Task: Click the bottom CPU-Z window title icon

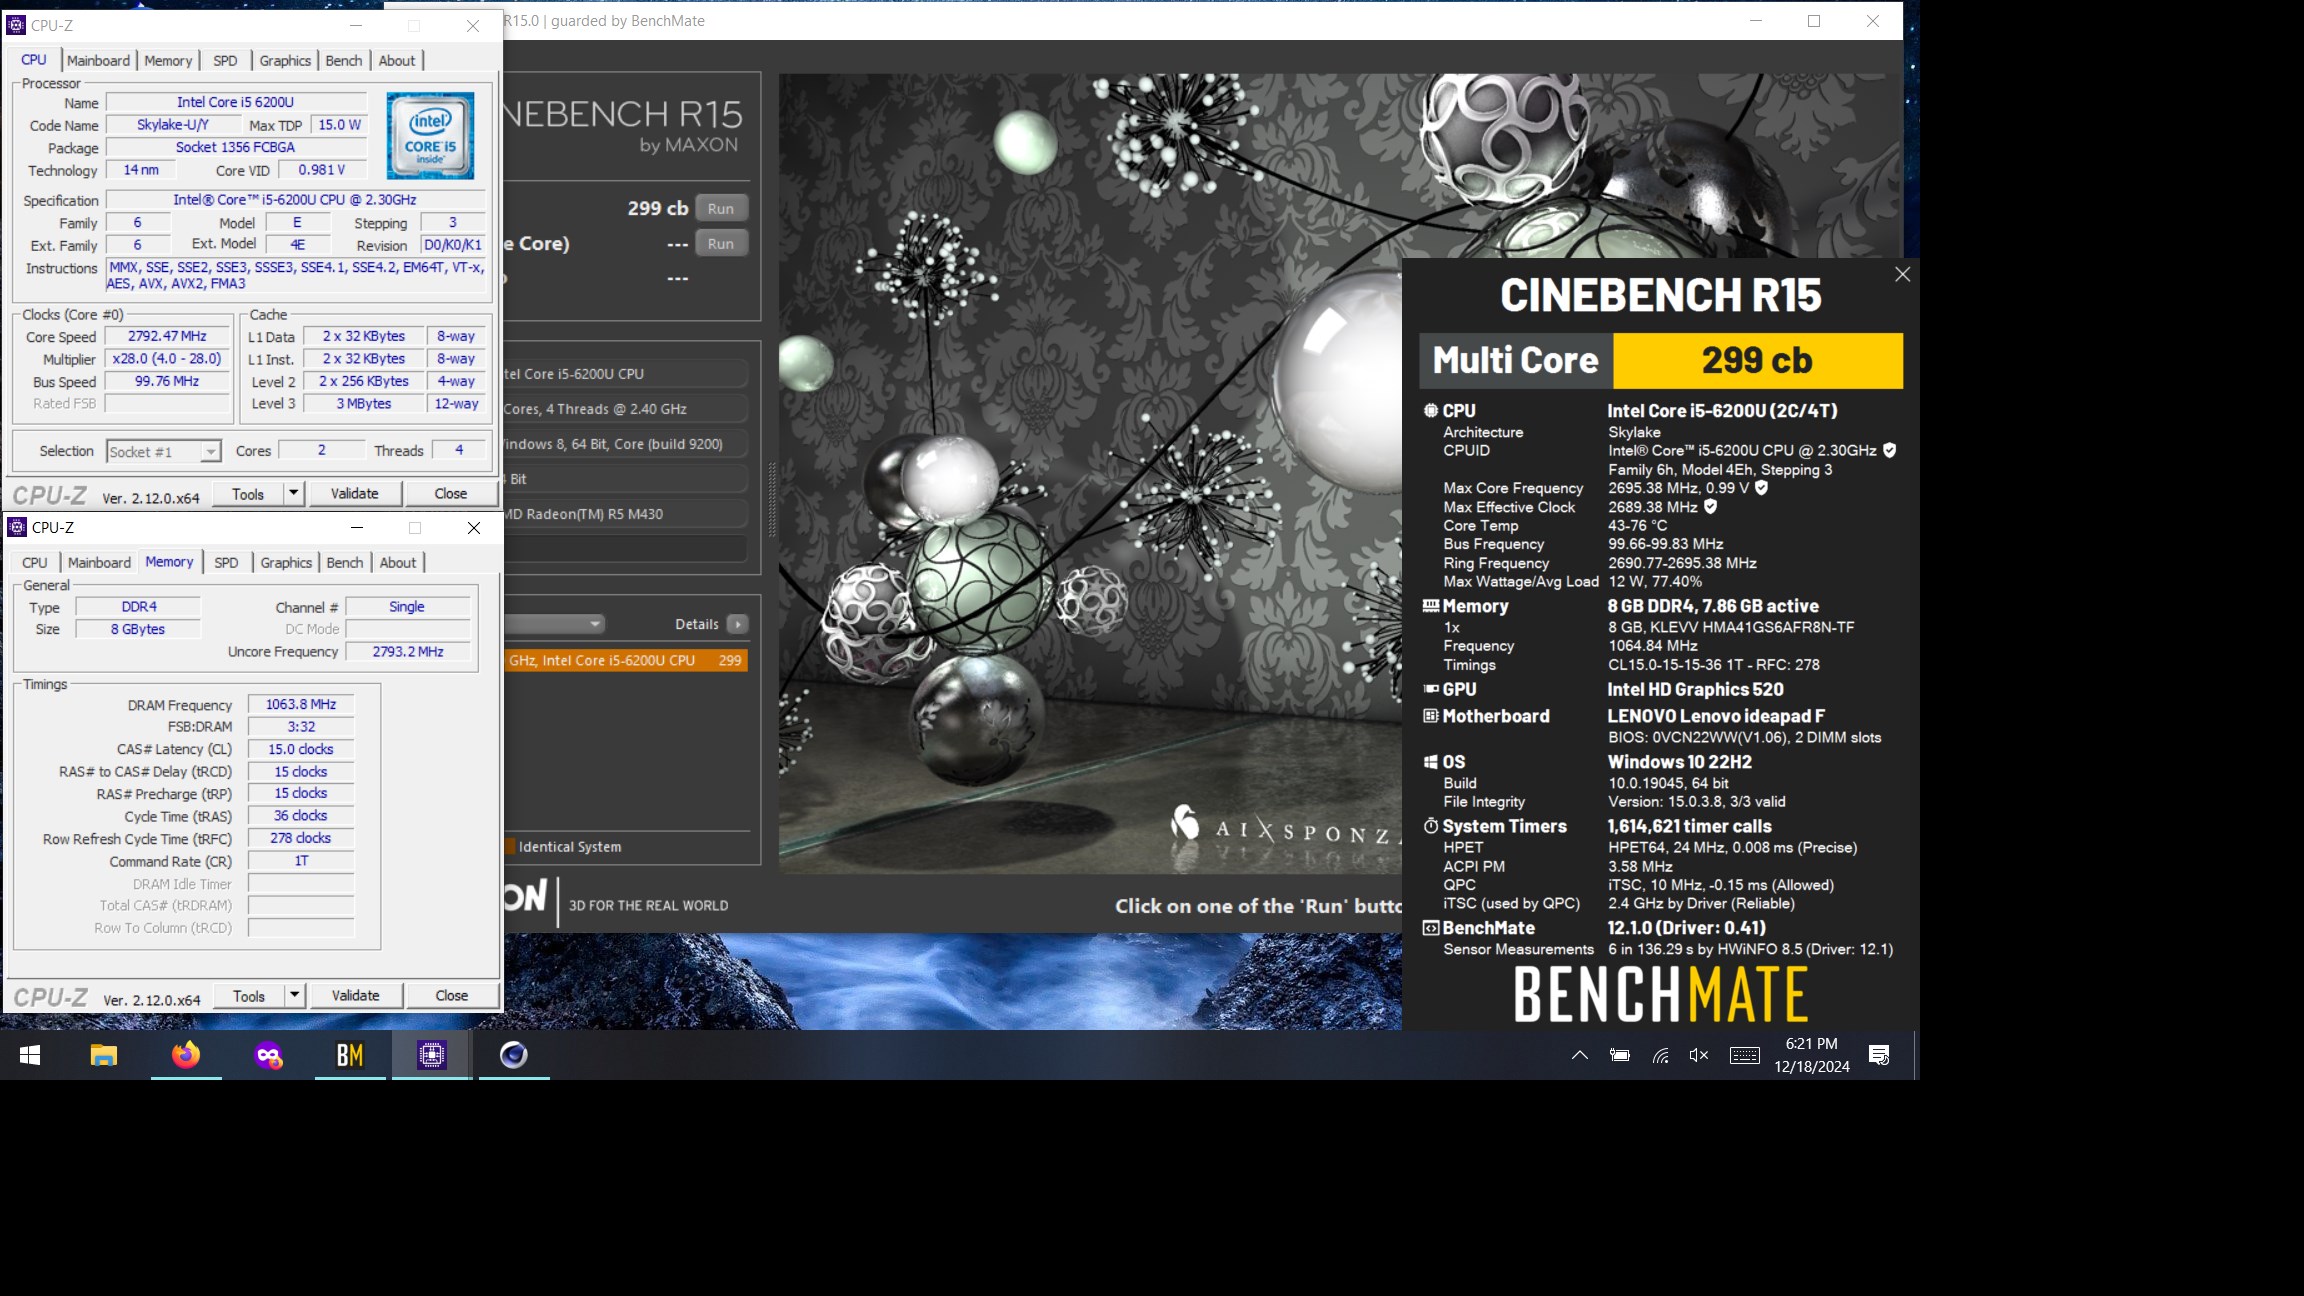Action: 17,527
